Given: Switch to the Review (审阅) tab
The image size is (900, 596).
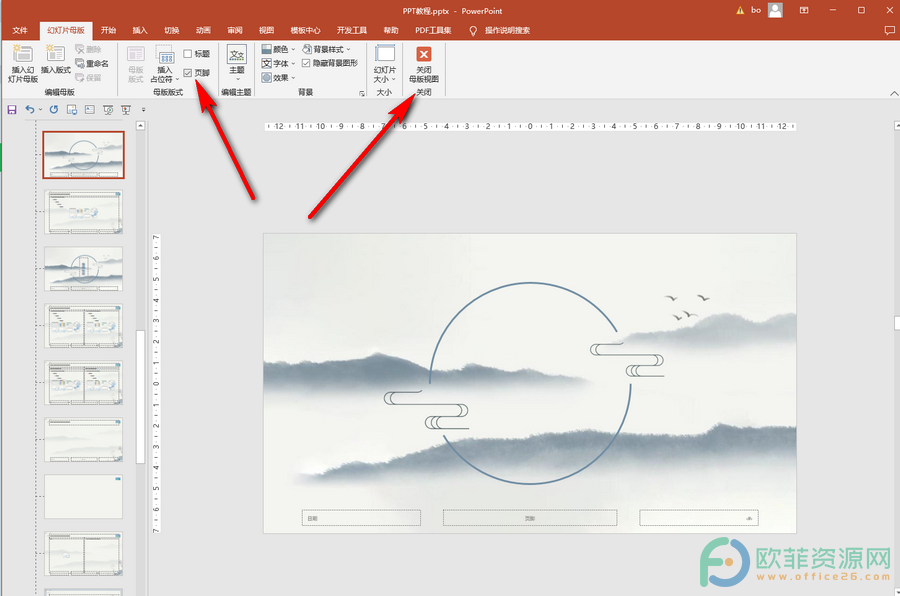Looking at the screenshot, I should point(235,30).
